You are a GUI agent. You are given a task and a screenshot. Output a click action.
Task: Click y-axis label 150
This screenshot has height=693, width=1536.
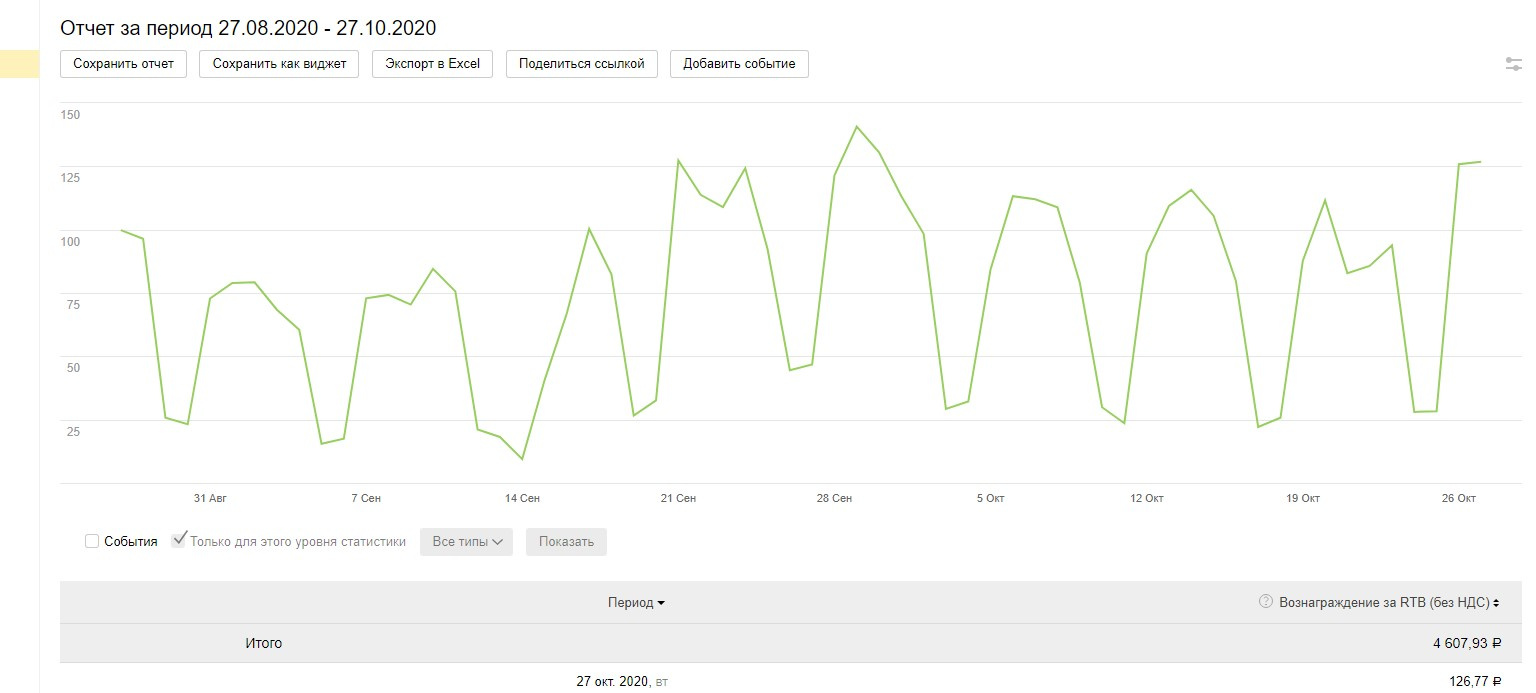click(70, 114)
